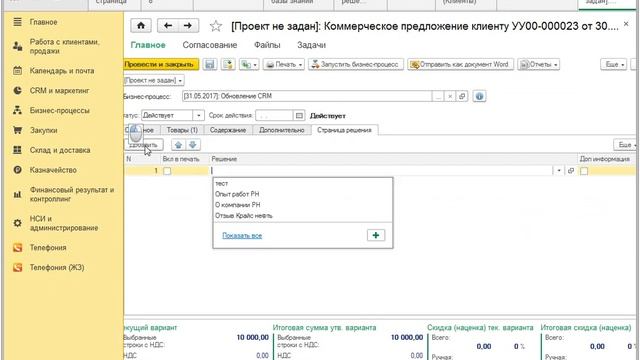Choose 'Отзыв Крайс нефть' from the list

tap(302, 216)
